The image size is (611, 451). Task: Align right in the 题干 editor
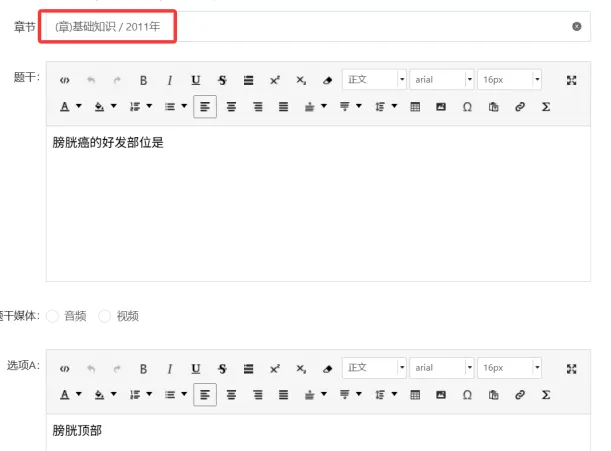click(x=258, y=106)
